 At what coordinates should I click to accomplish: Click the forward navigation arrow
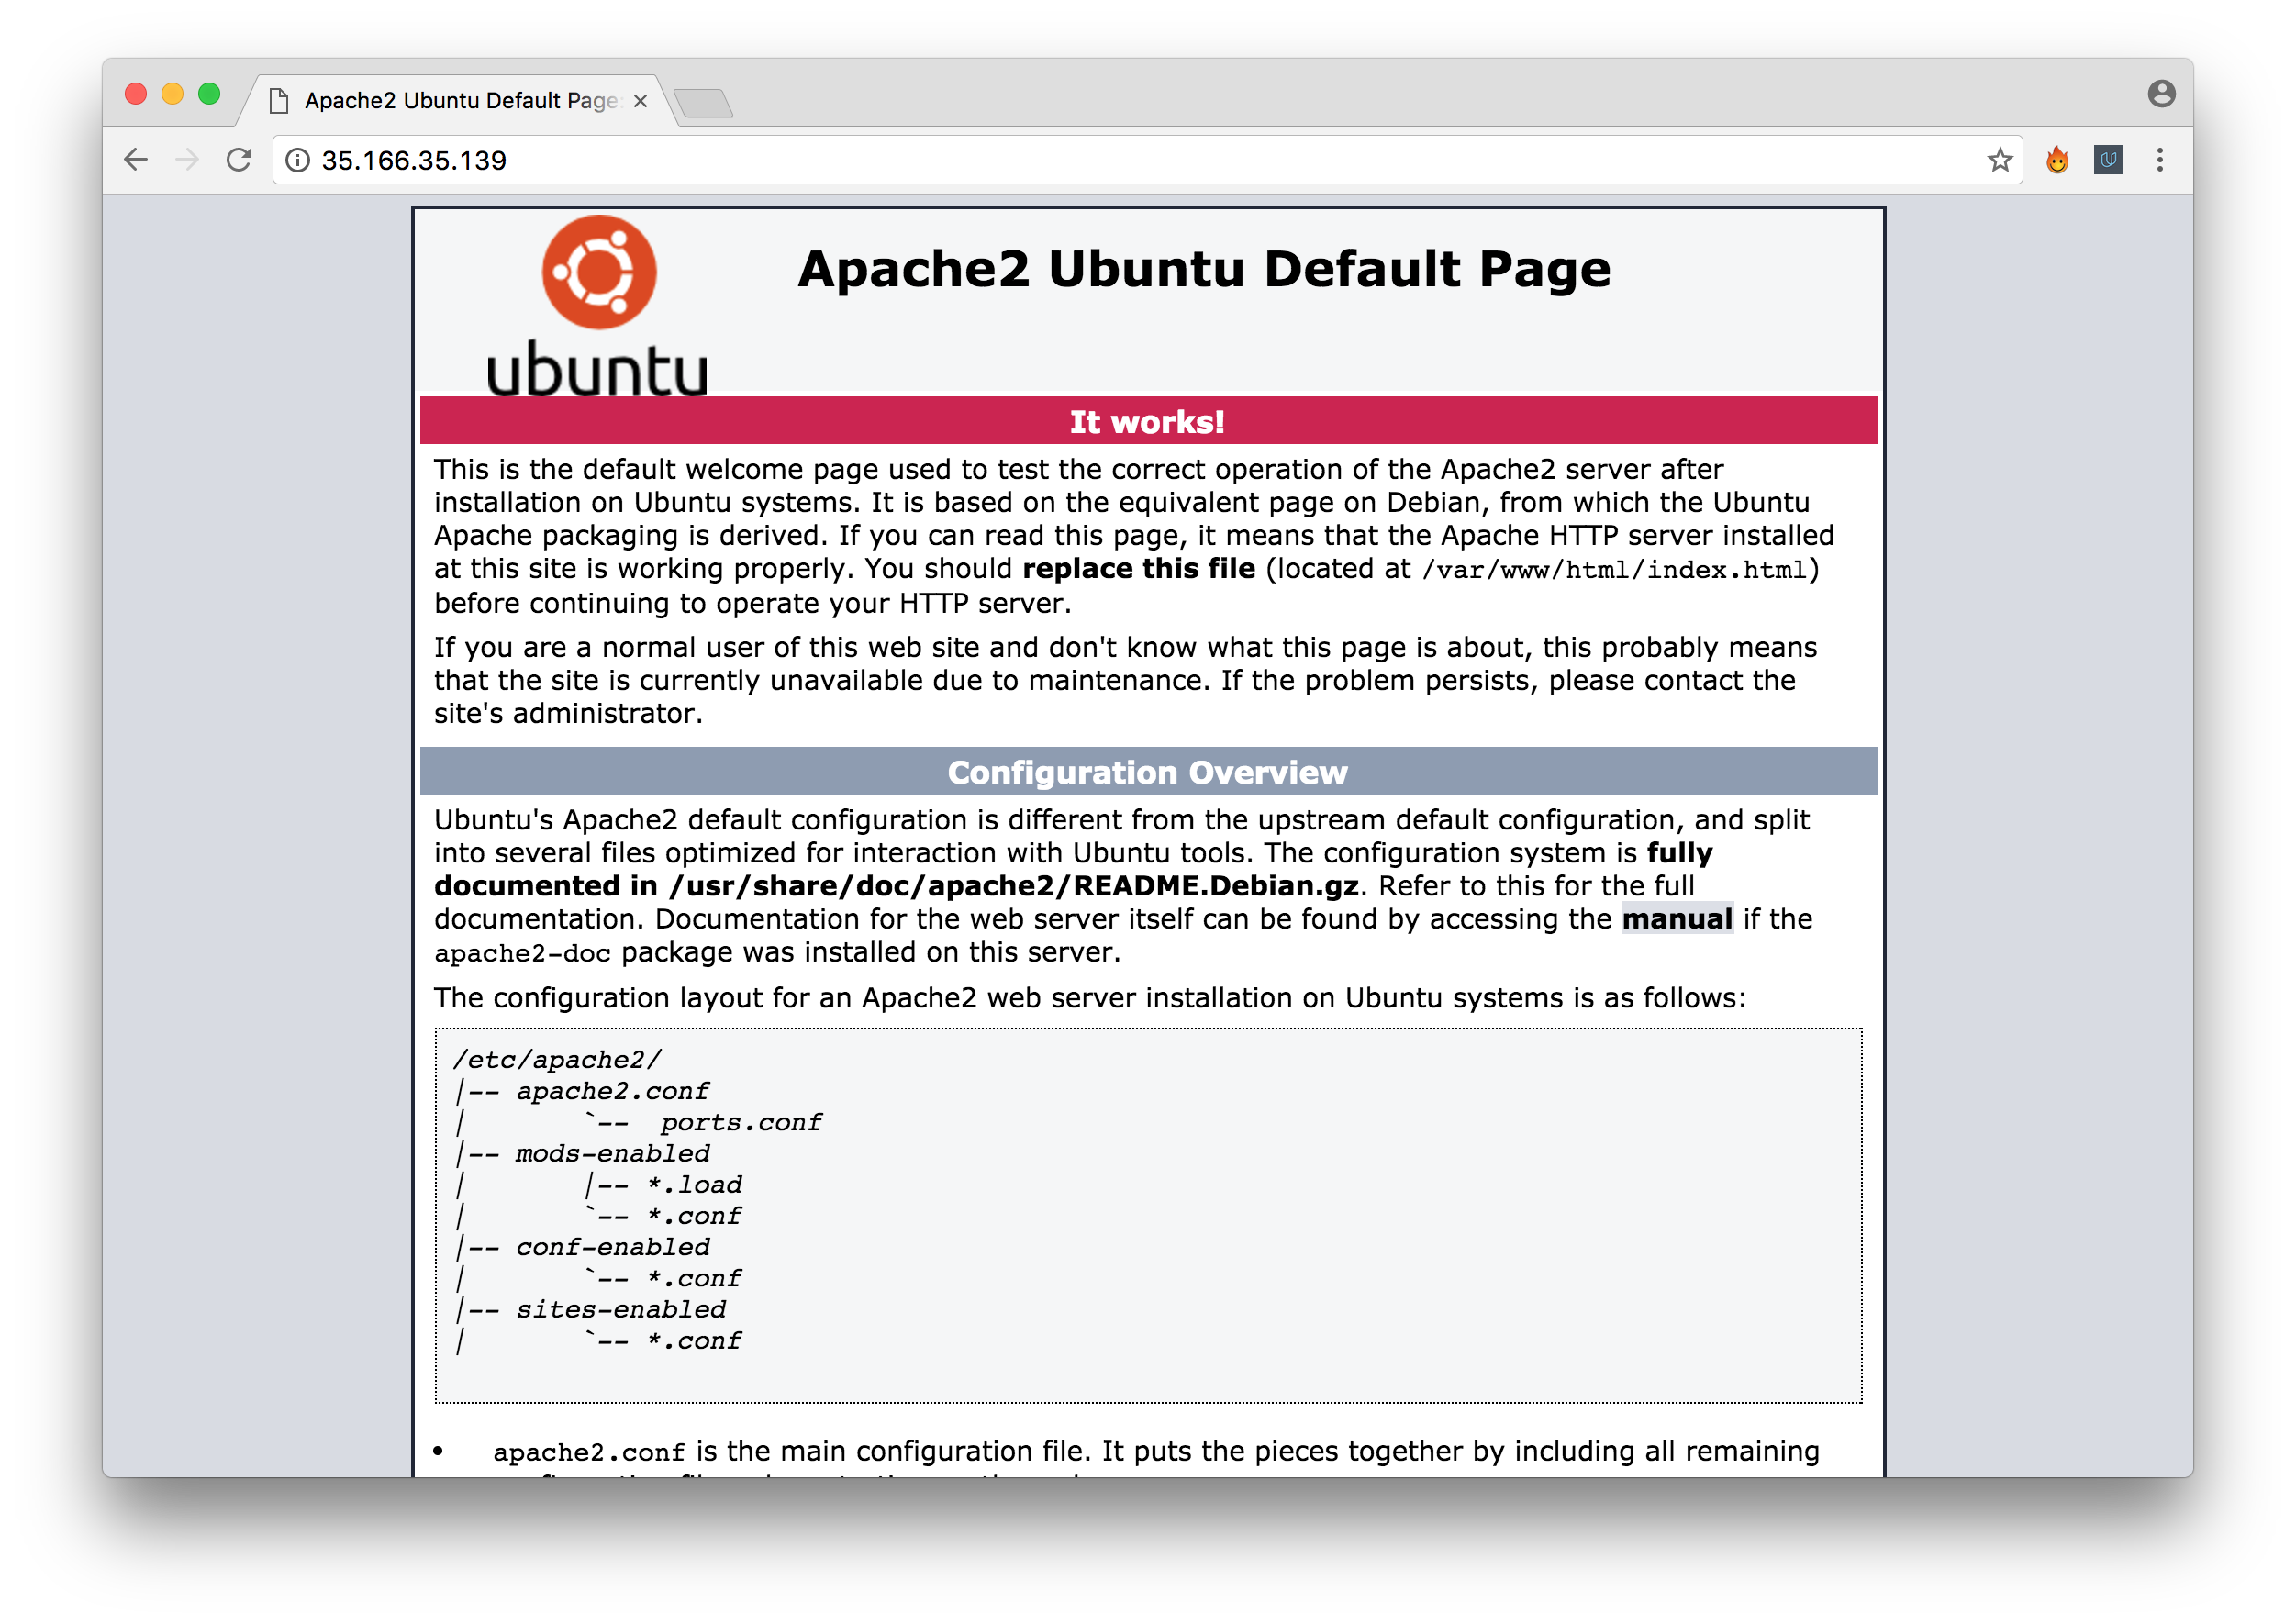click(187, 160)
